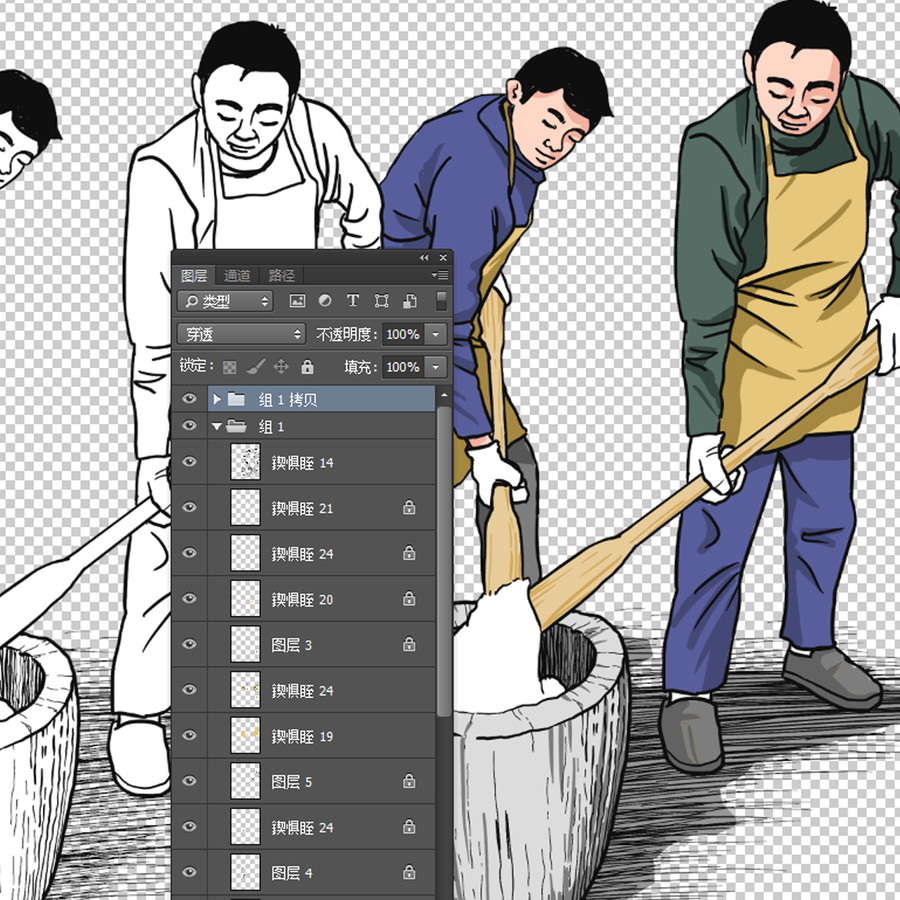Select the 组 1 group name
The image size is (900, 900).
271,426
